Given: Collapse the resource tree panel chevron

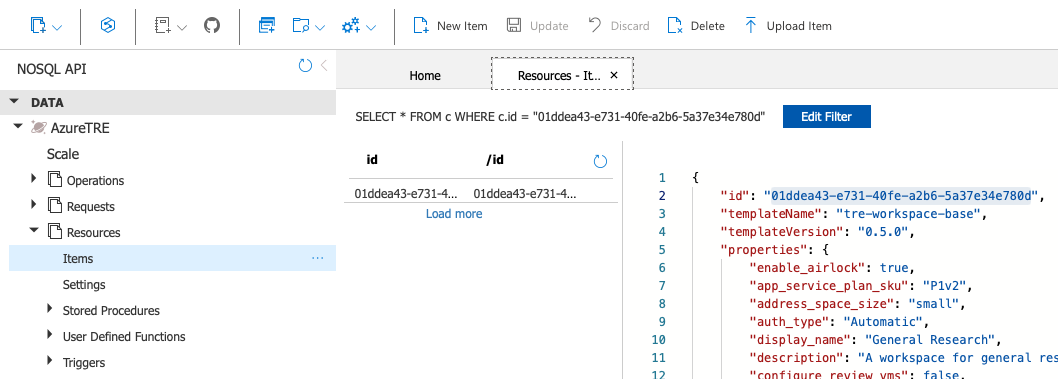Looking at the screenshot, I should (x=324, y=65).
